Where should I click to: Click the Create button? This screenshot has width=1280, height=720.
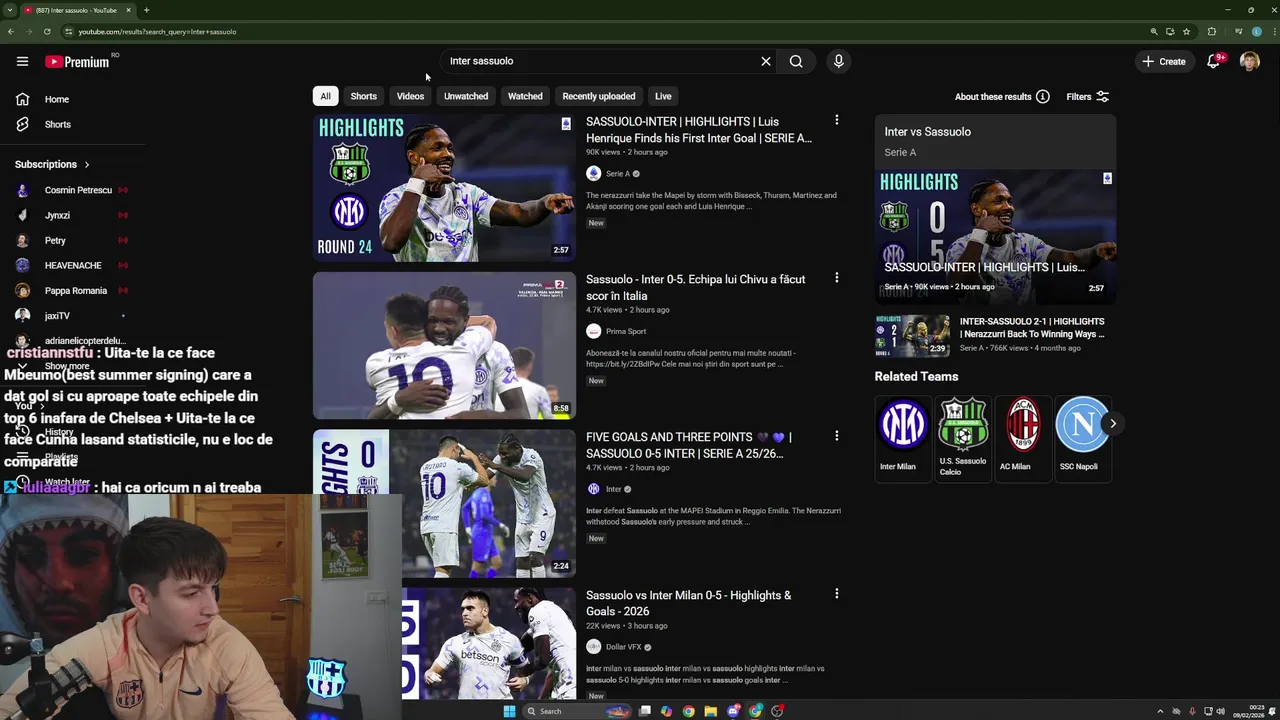[x=1164, y=61]
